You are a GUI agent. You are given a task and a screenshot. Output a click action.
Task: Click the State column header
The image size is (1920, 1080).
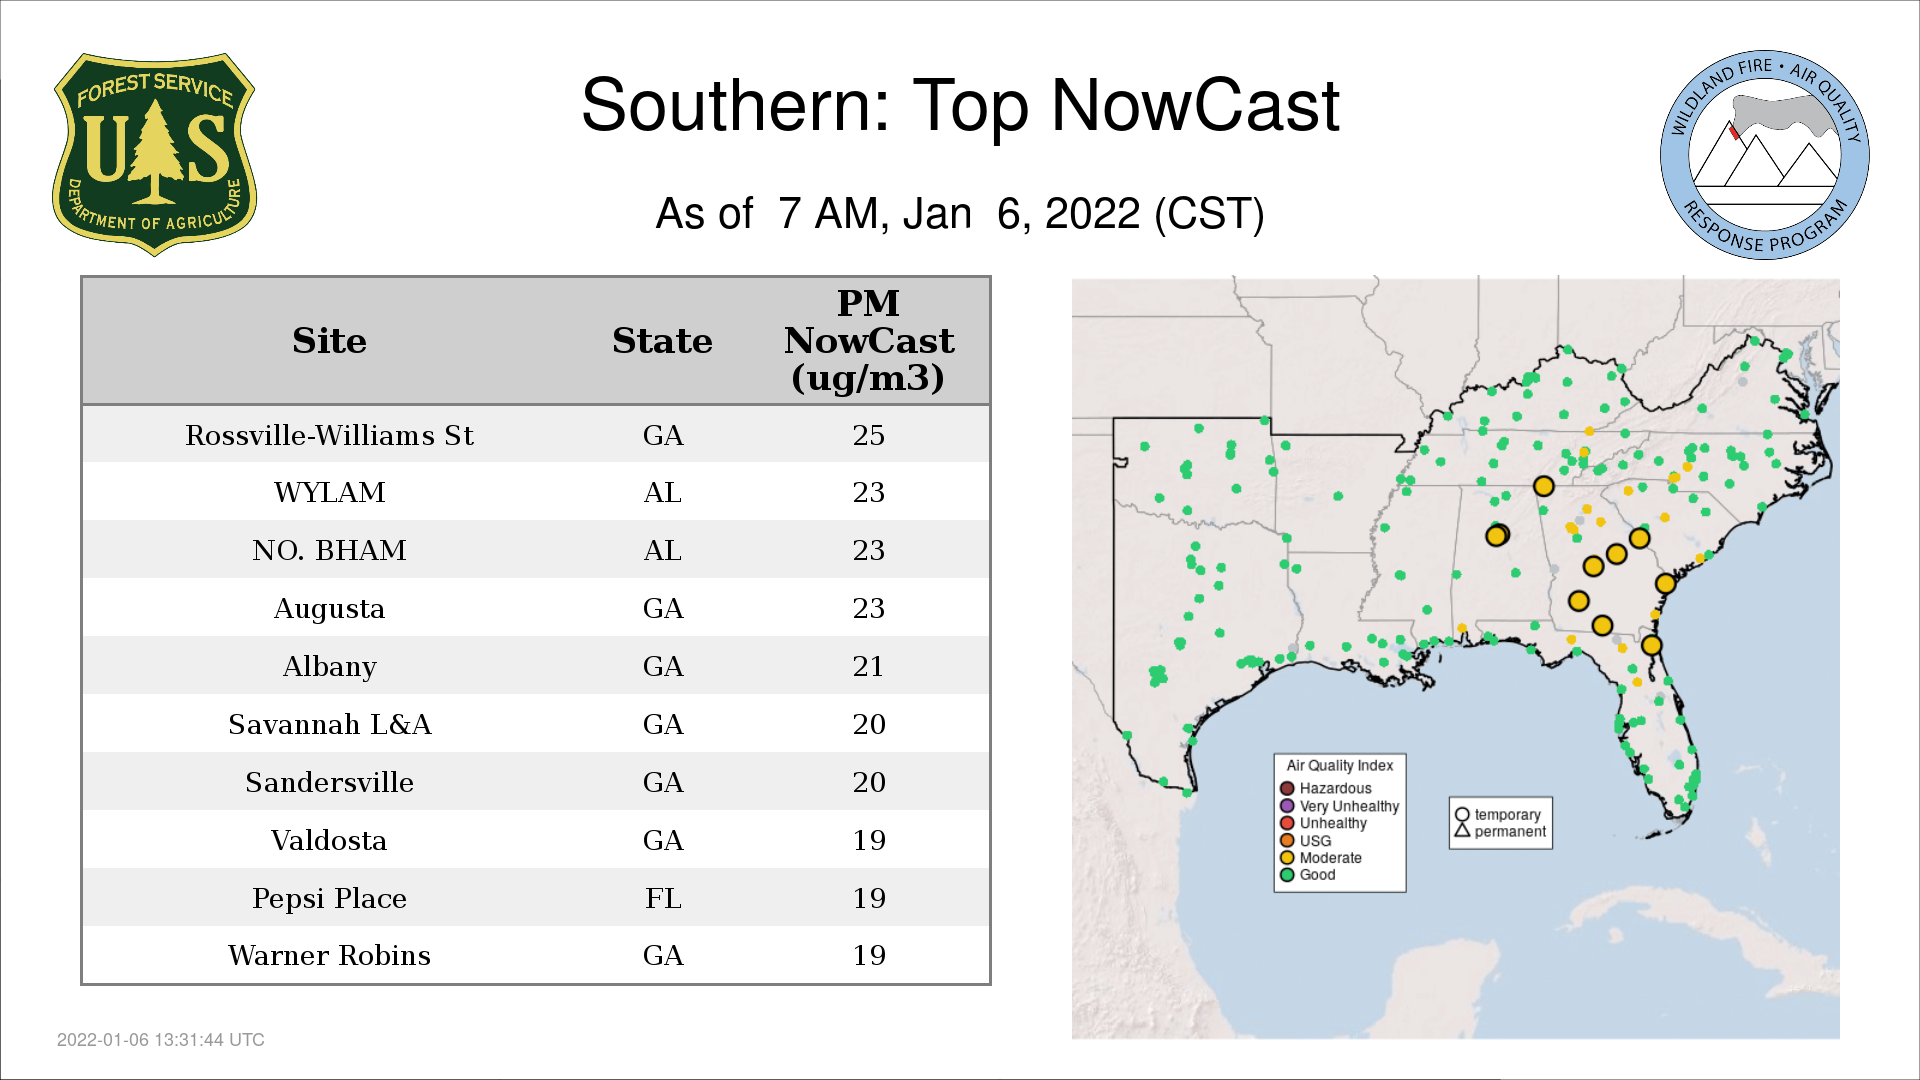coord(662,341)
